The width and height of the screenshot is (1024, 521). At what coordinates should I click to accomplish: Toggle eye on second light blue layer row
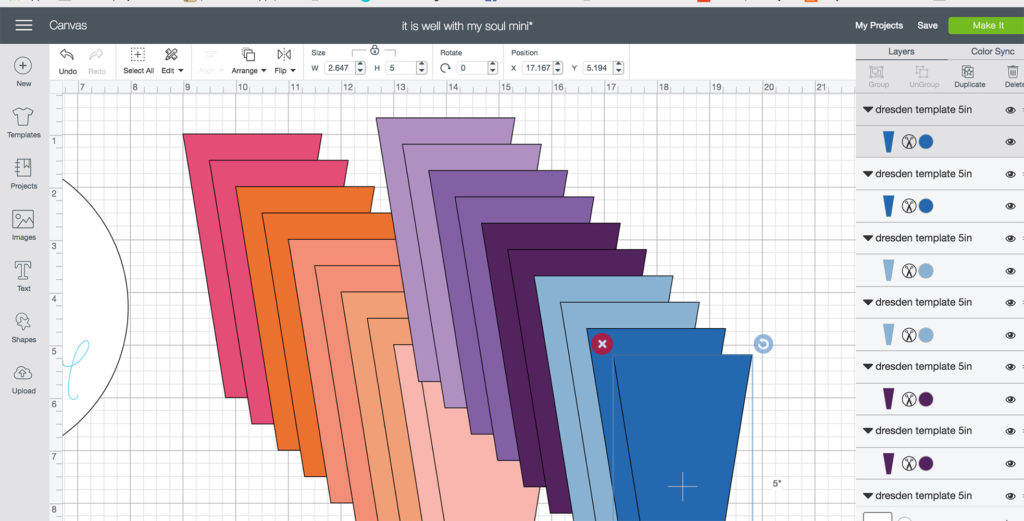pyautogui.click(x=1010, y=335)
